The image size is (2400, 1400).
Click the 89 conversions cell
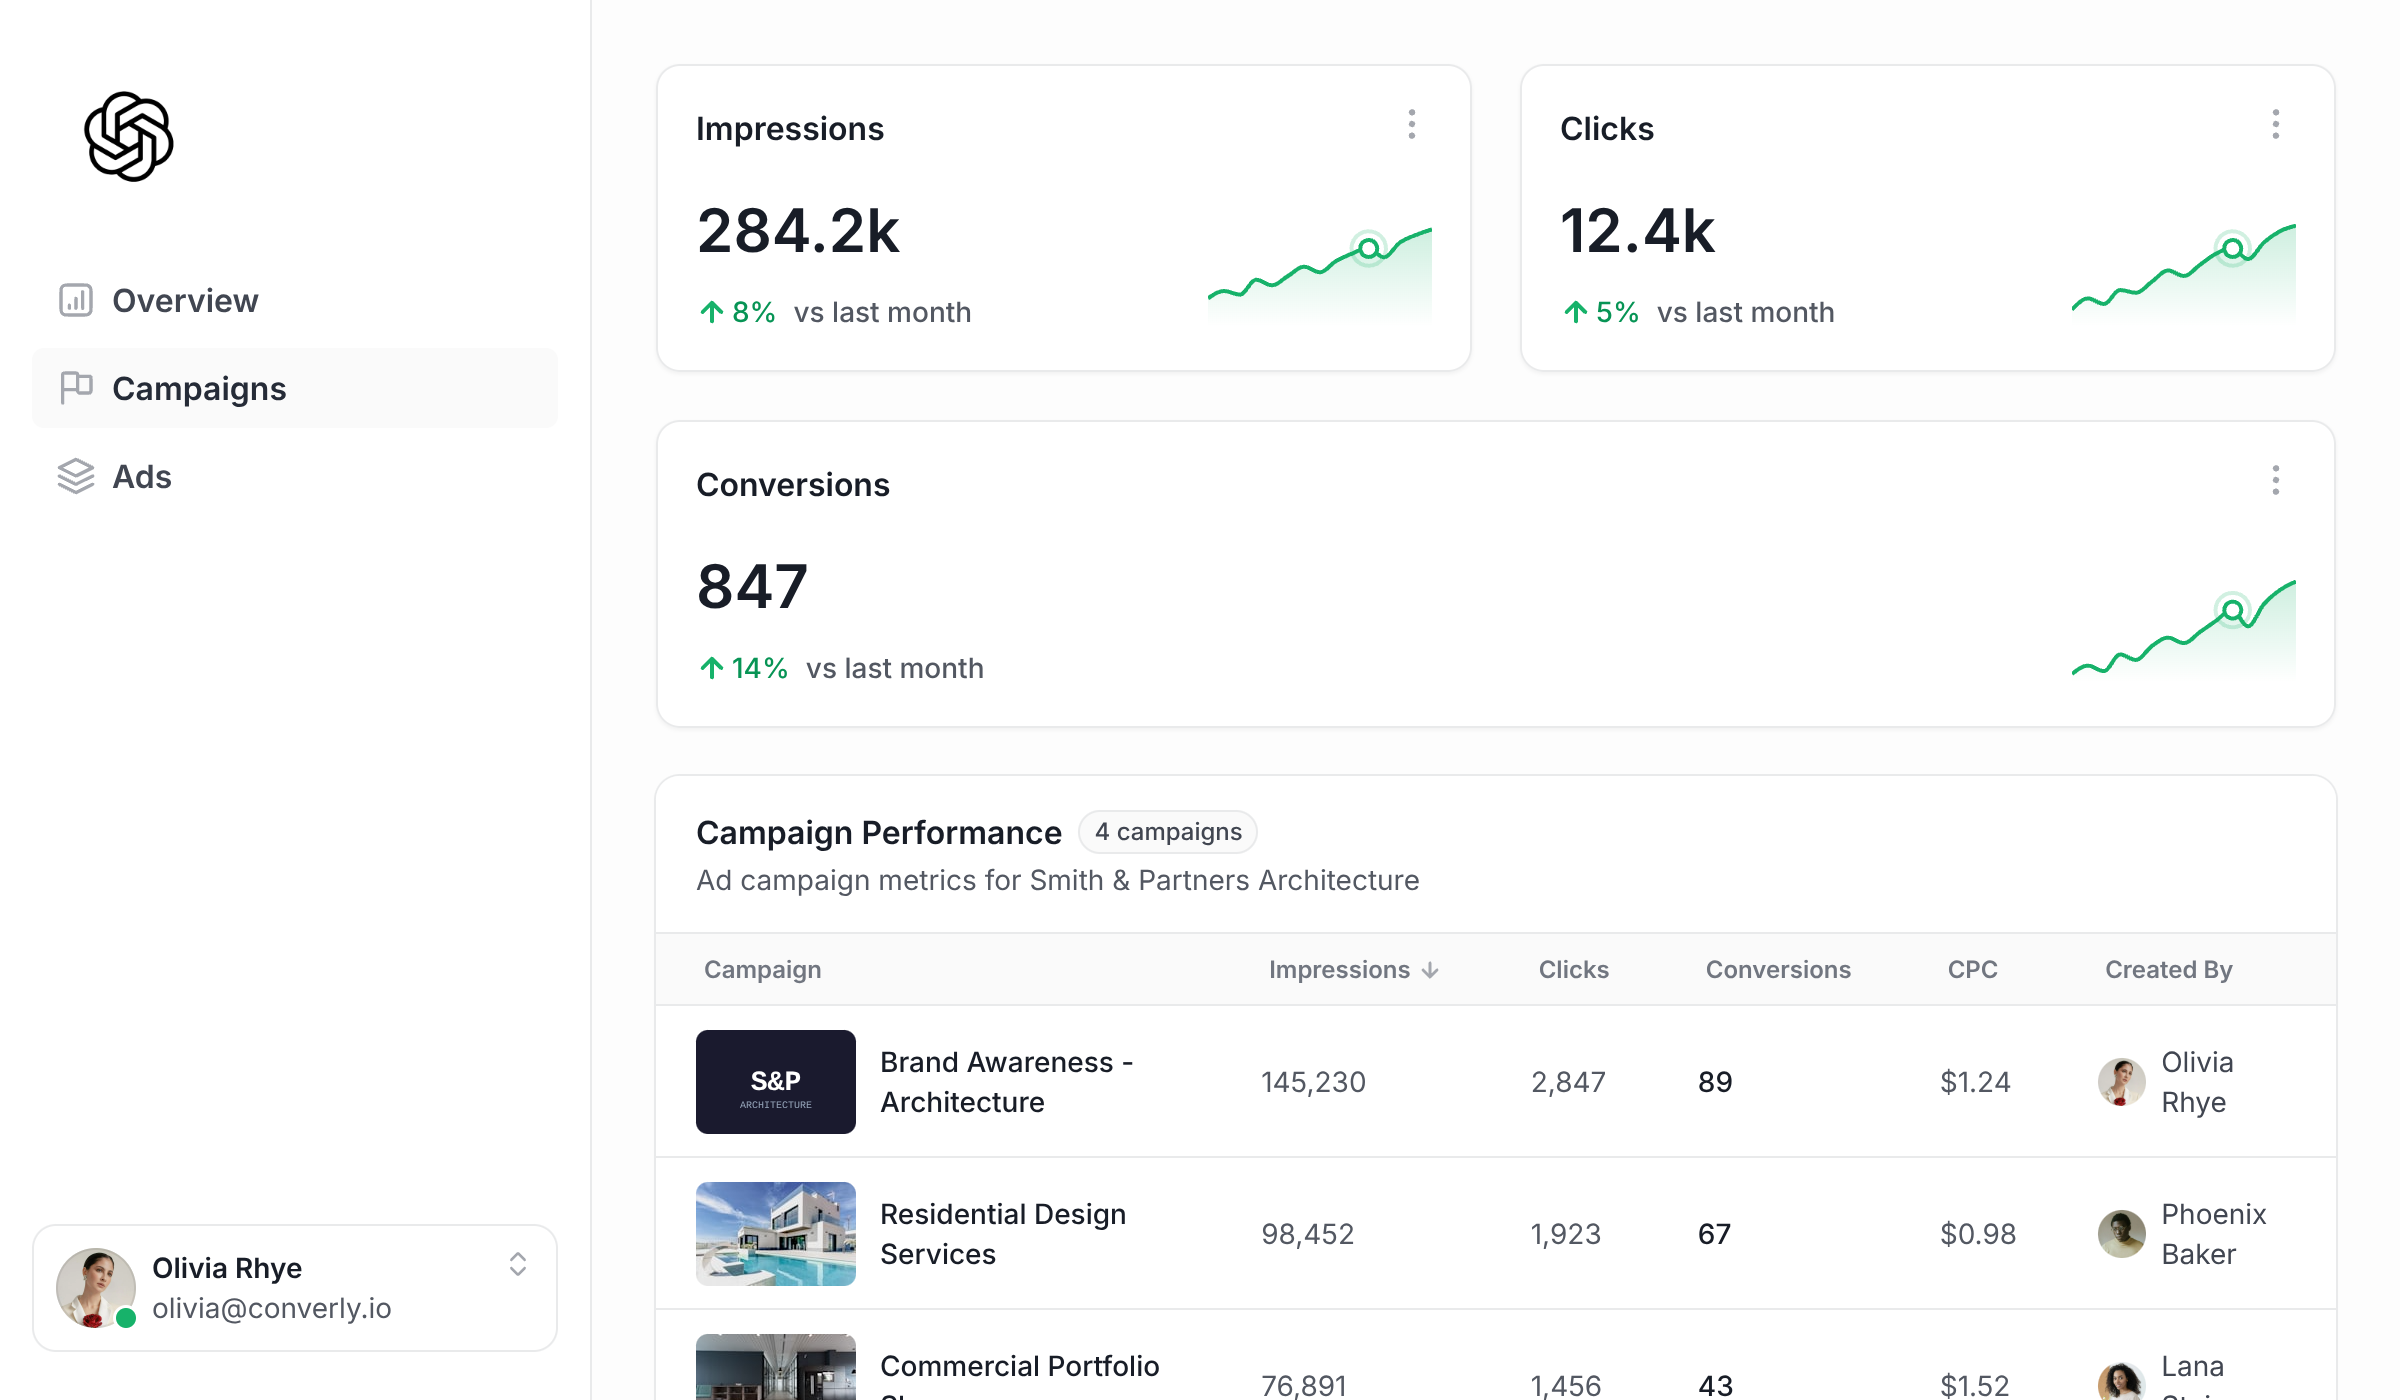[x=1715, y=1082]
